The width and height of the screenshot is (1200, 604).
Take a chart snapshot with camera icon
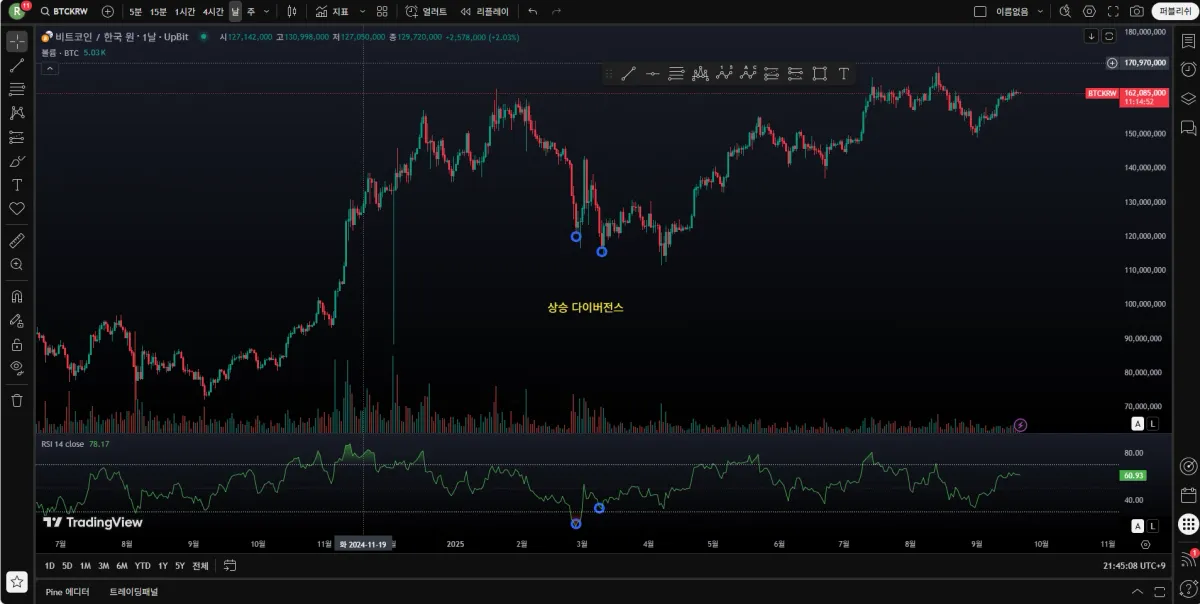tap(1137, 11)
